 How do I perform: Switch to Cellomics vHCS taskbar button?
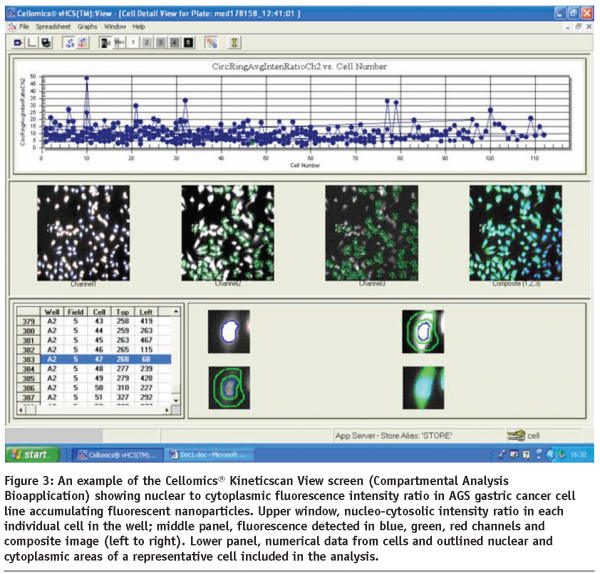(118, 455)
